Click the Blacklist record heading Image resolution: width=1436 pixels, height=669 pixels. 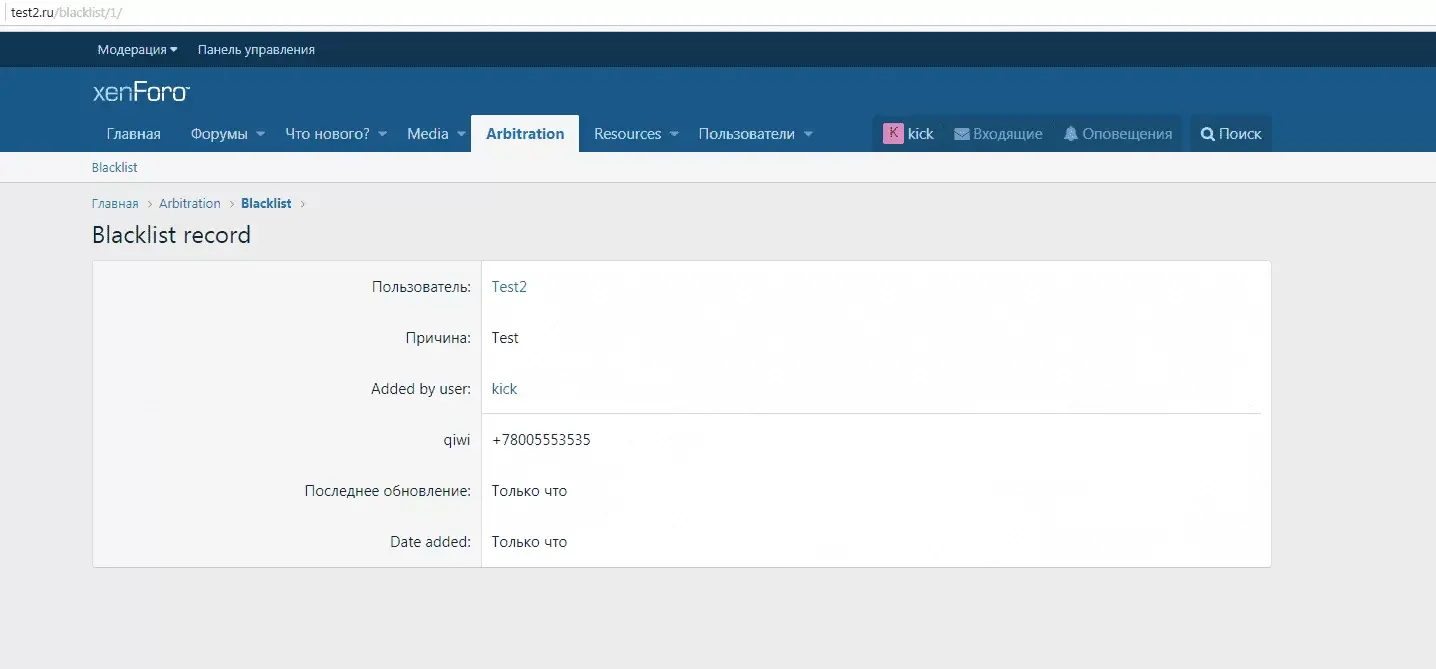point(171,235)
